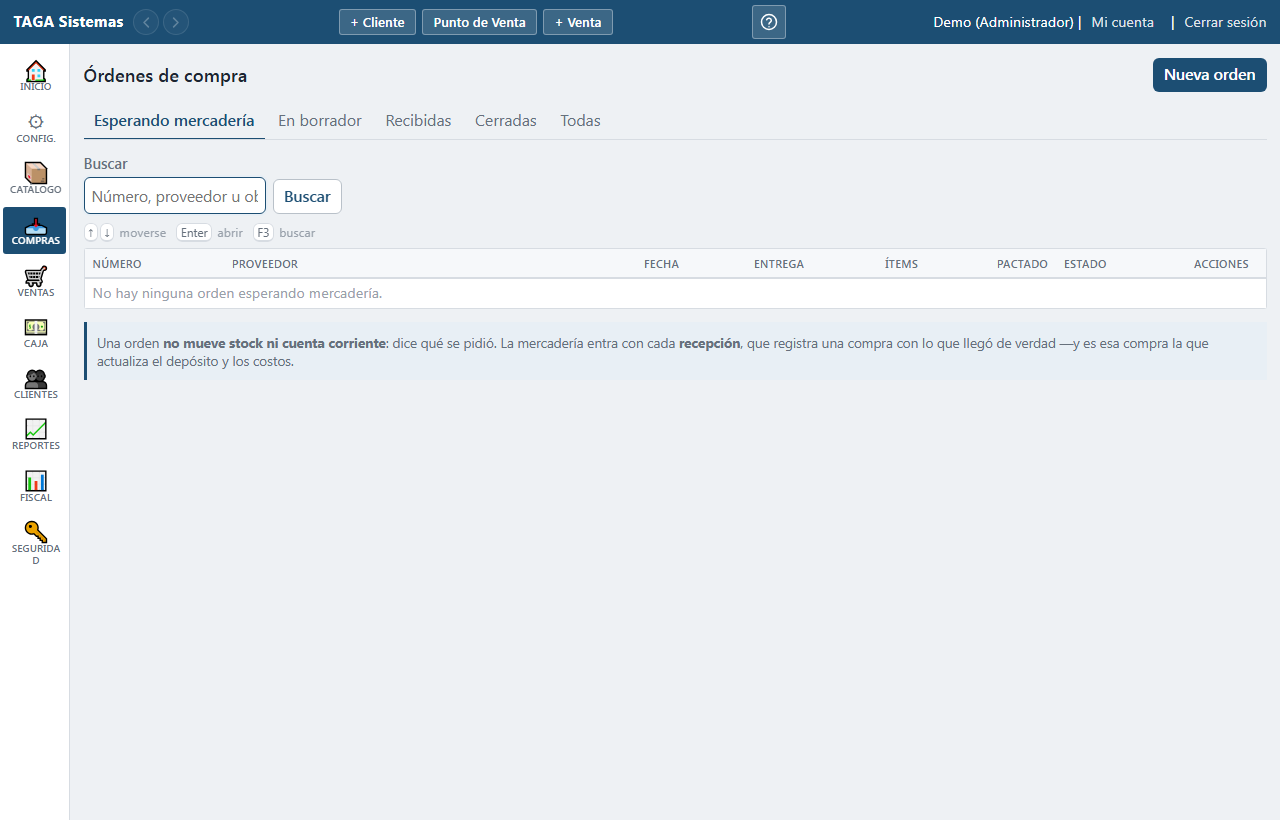Click the help question mark icon
This screenshot has width=1280, height=820.
[x=769, y=22]
